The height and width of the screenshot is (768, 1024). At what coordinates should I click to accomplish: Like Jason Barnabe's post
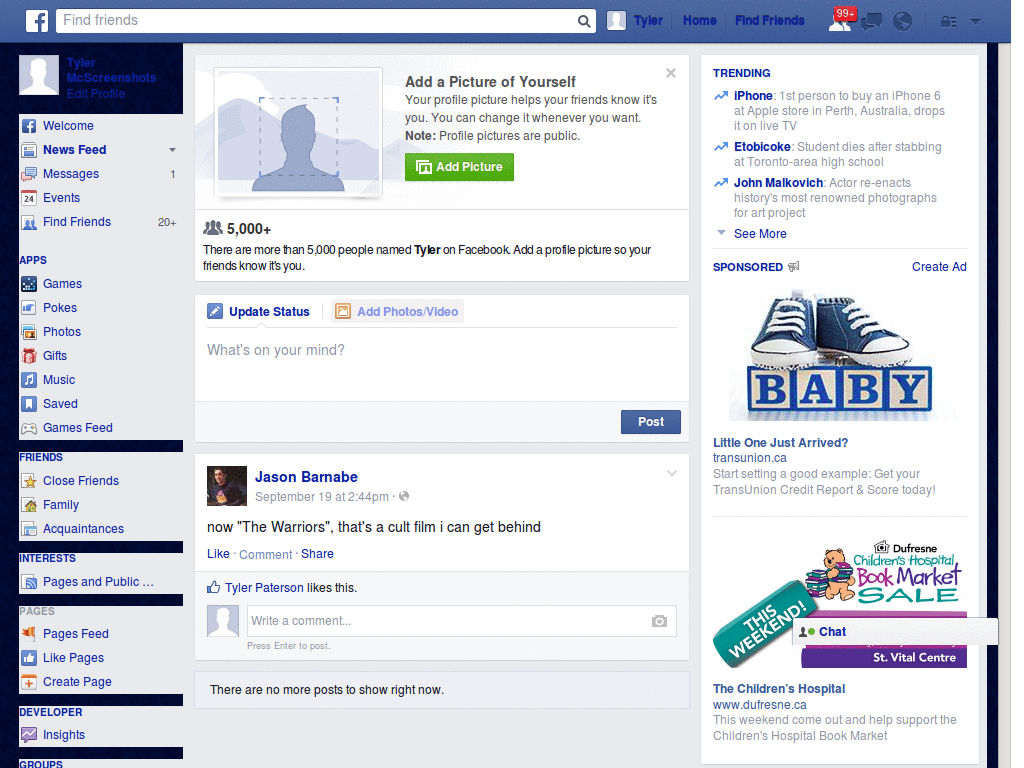coord(218,554)
